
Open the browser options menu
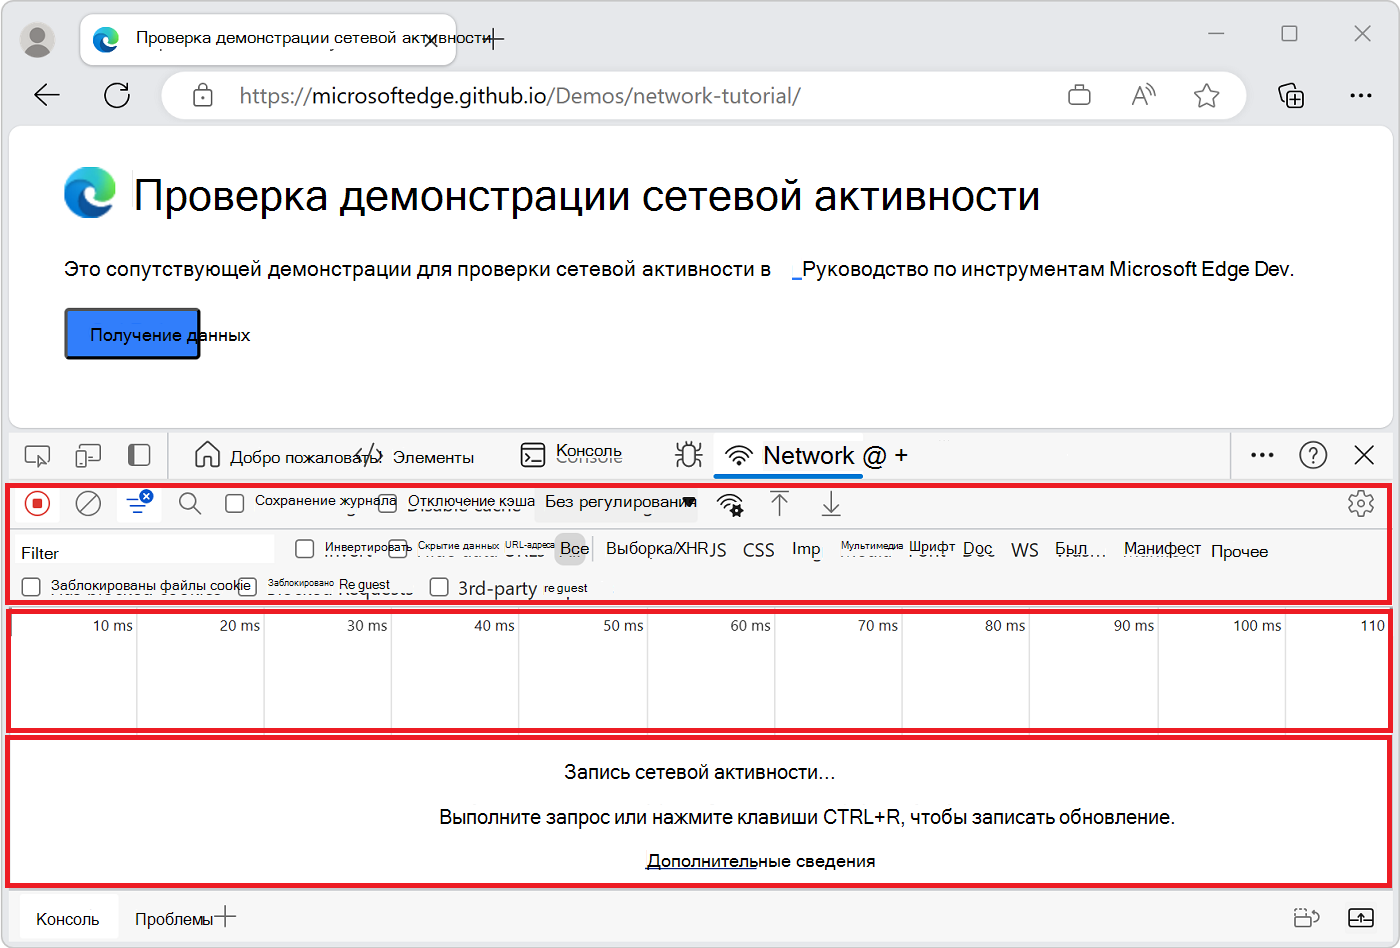point(1361,95)
